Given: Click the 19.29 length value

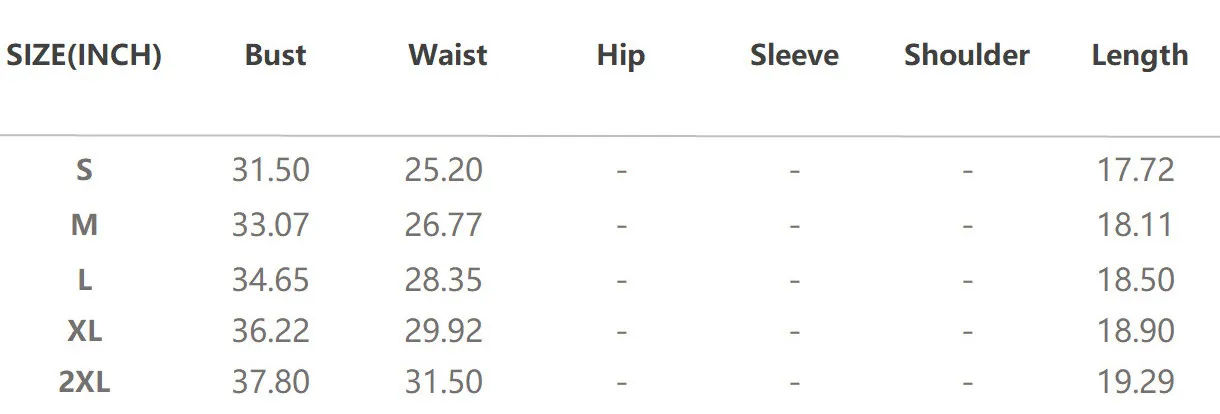Looking at the screenshot, I should [1136, 382].
